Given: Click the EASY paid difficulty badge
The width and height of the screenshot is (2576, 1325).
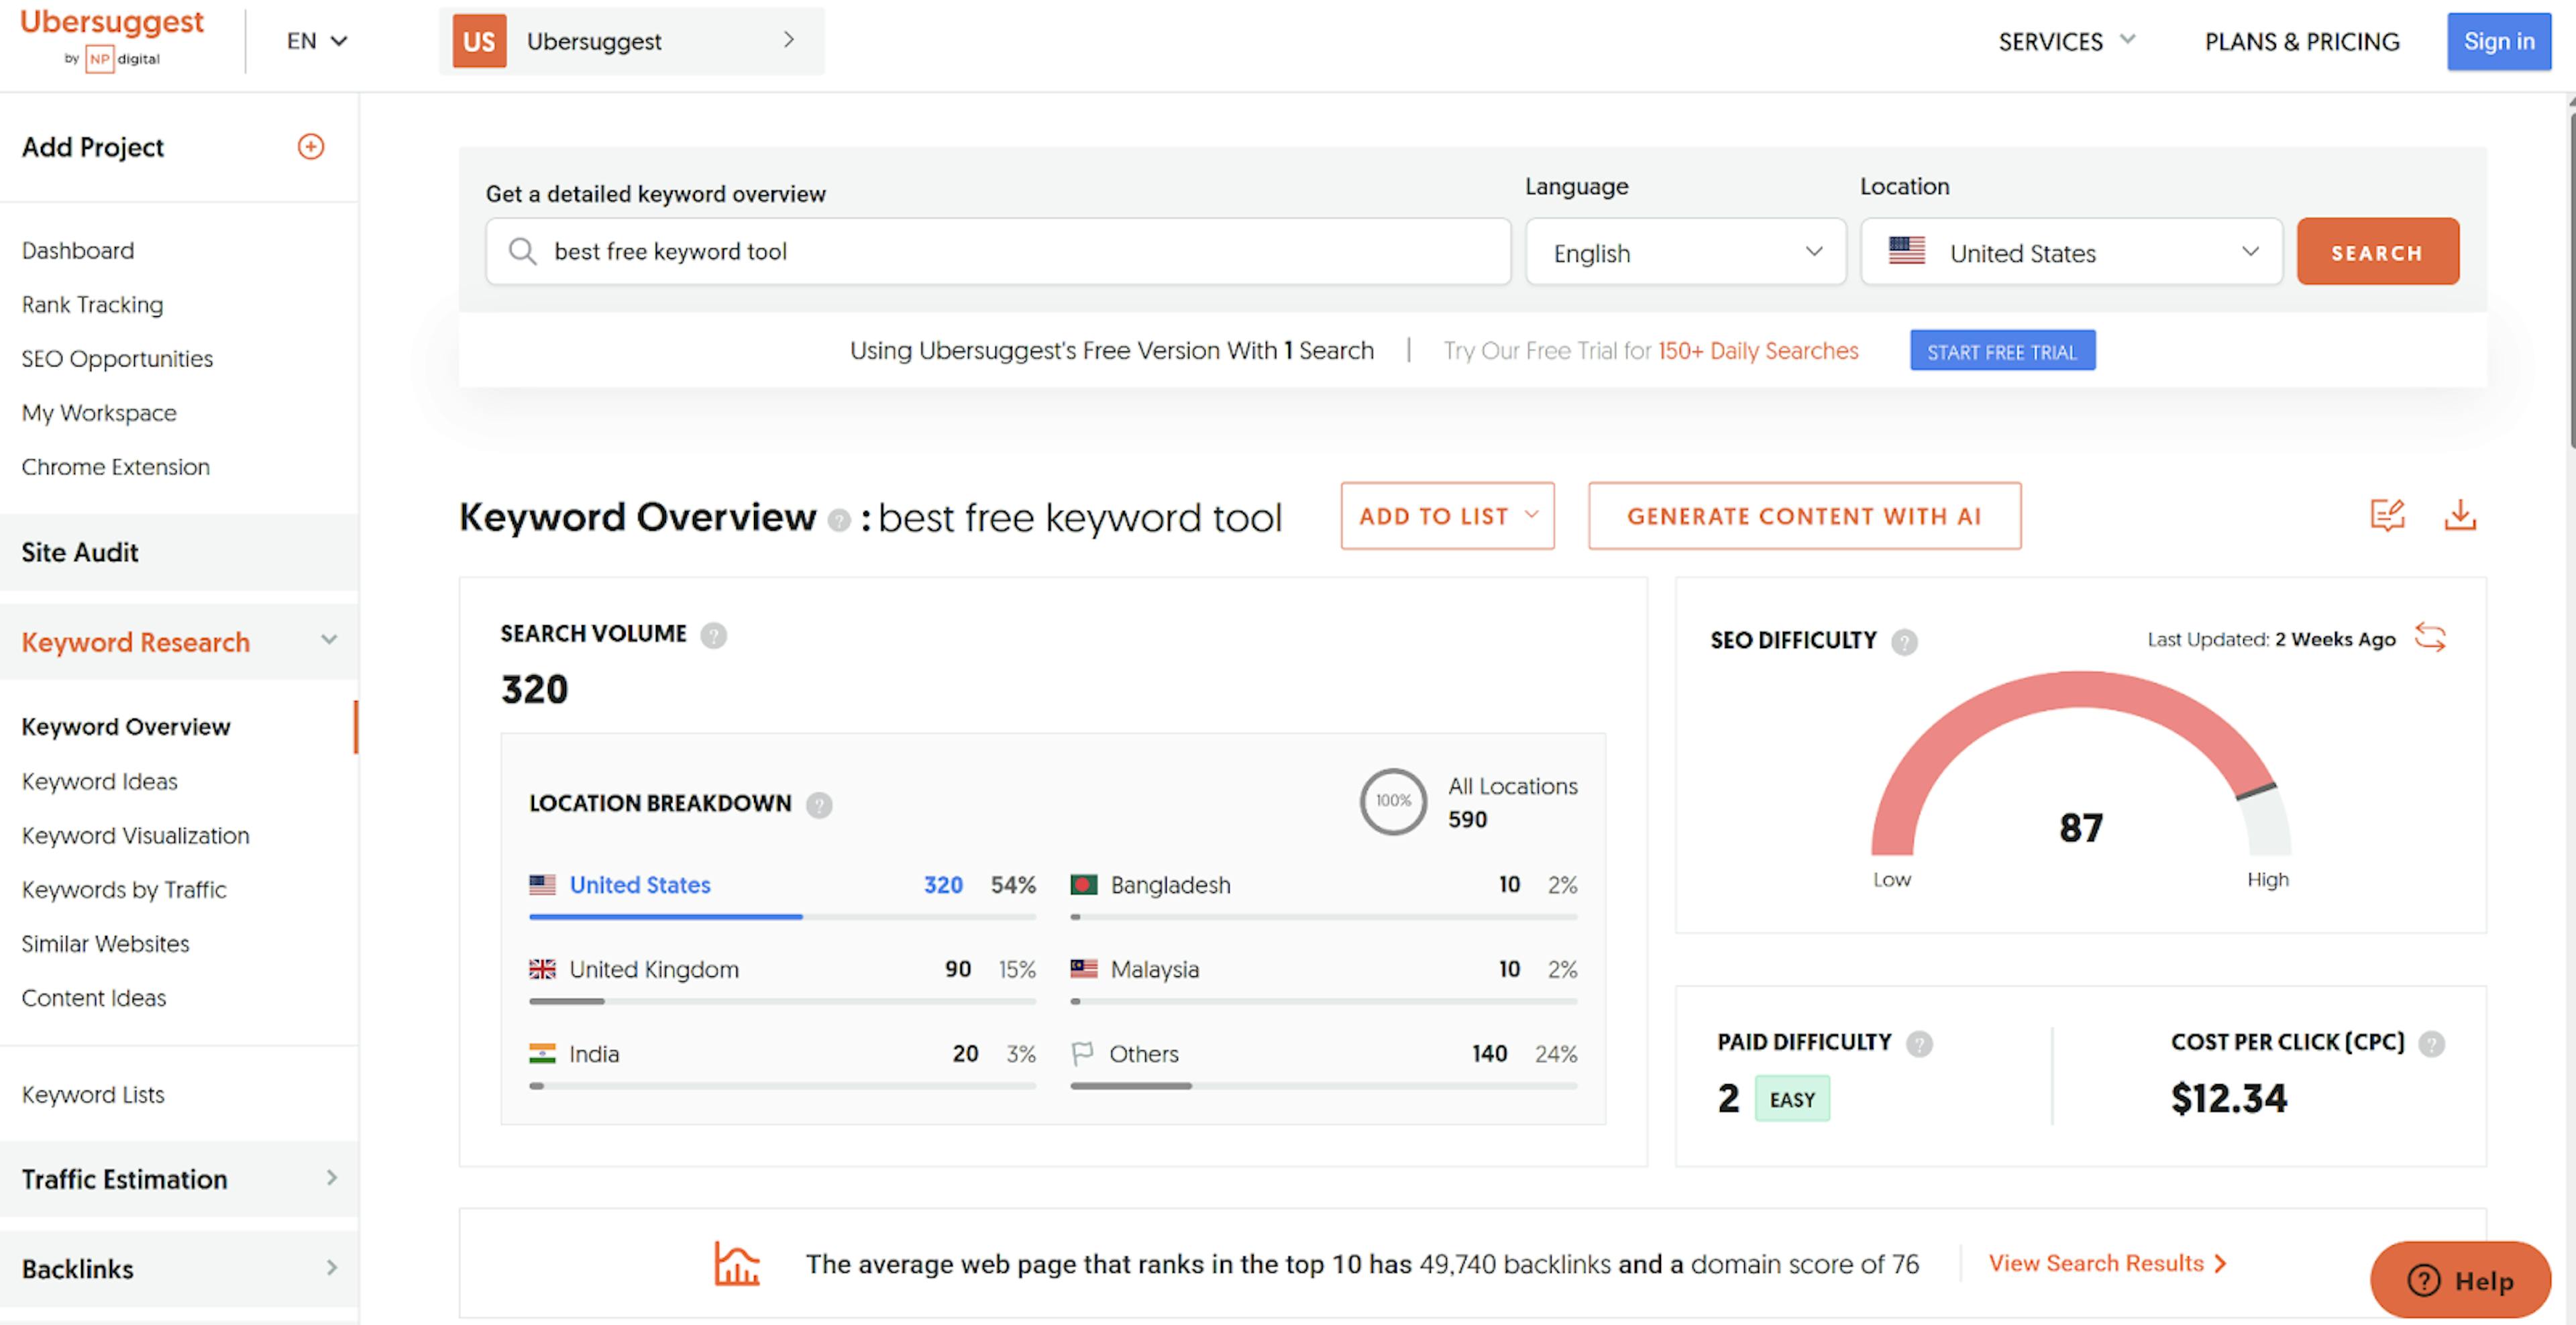Looking at the screenshot, I should click(1792, 1099).
